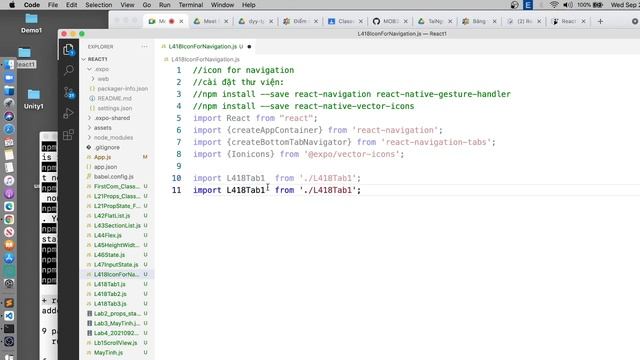
Task: Open Explorer more actions ellipsis
Action: [144, 47]
